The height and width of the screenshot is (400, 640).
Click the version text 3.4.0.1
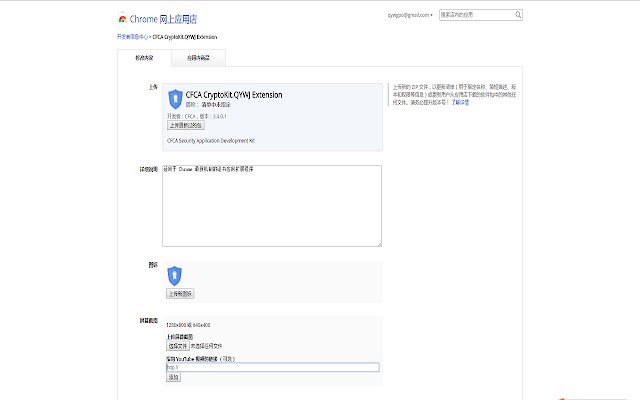tap(220, 116)
